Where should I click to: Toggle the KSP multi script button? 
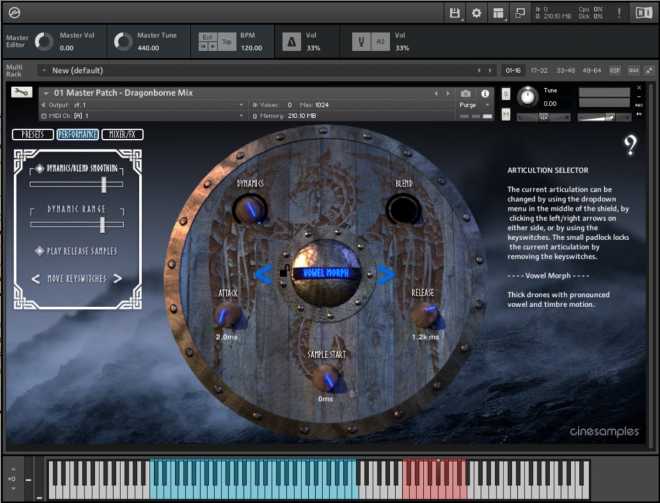[615, 70]
